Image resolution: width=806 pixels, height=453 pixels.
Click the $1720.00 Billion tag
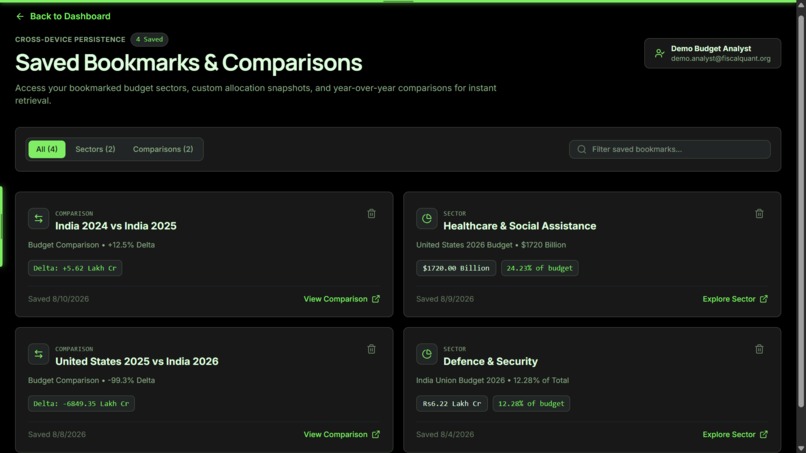click(456, 268)
